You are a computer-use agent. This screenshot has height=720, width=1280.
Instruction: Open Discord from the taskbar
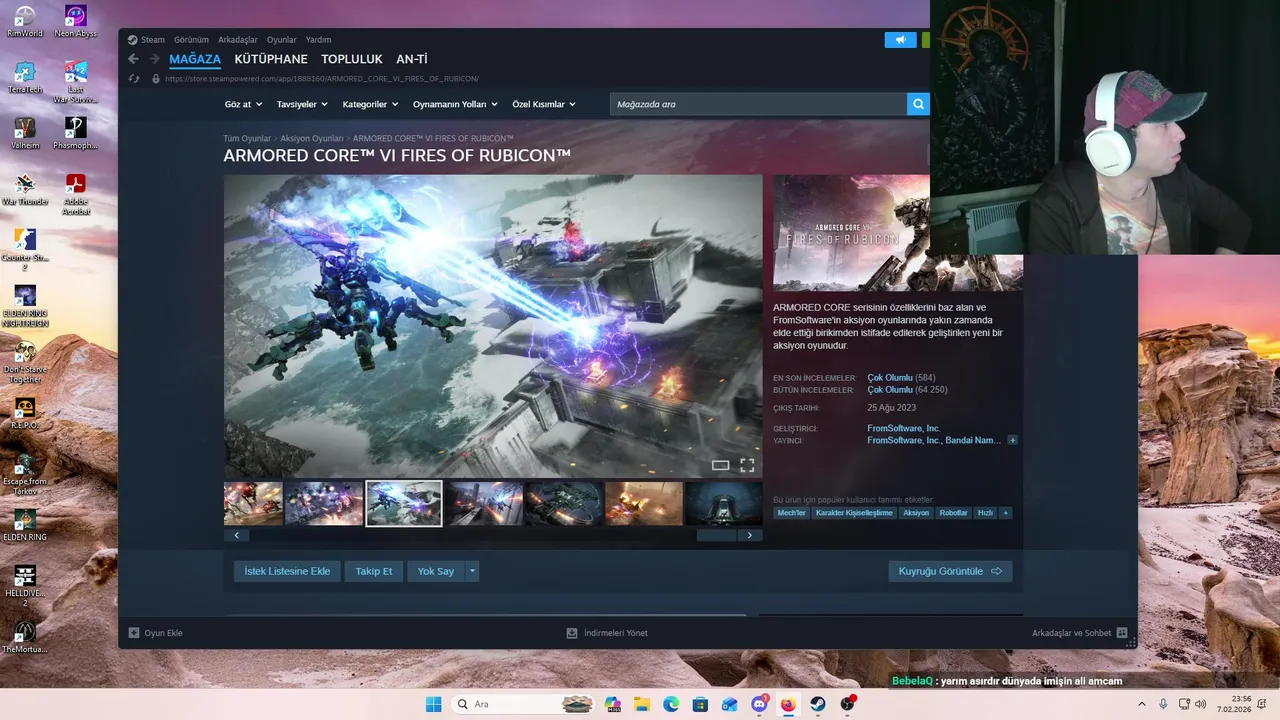759,704
